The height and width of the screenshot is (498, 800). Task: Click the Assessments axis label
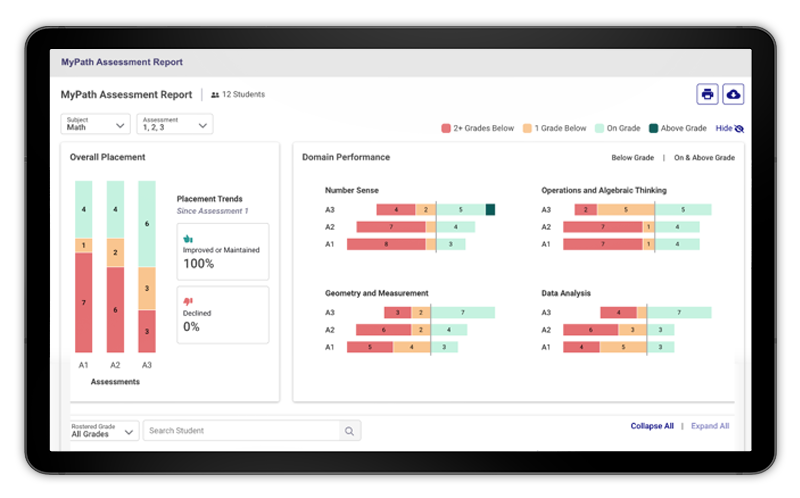pyautogui.click(x=115, y=382)
